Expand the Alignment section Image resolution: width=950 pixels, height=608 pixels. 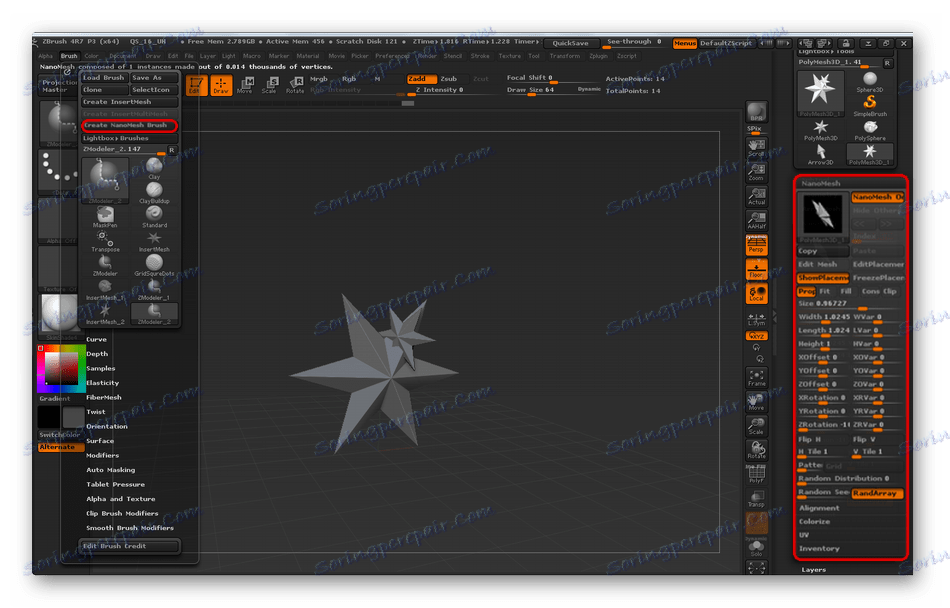[x=819, y=508]
